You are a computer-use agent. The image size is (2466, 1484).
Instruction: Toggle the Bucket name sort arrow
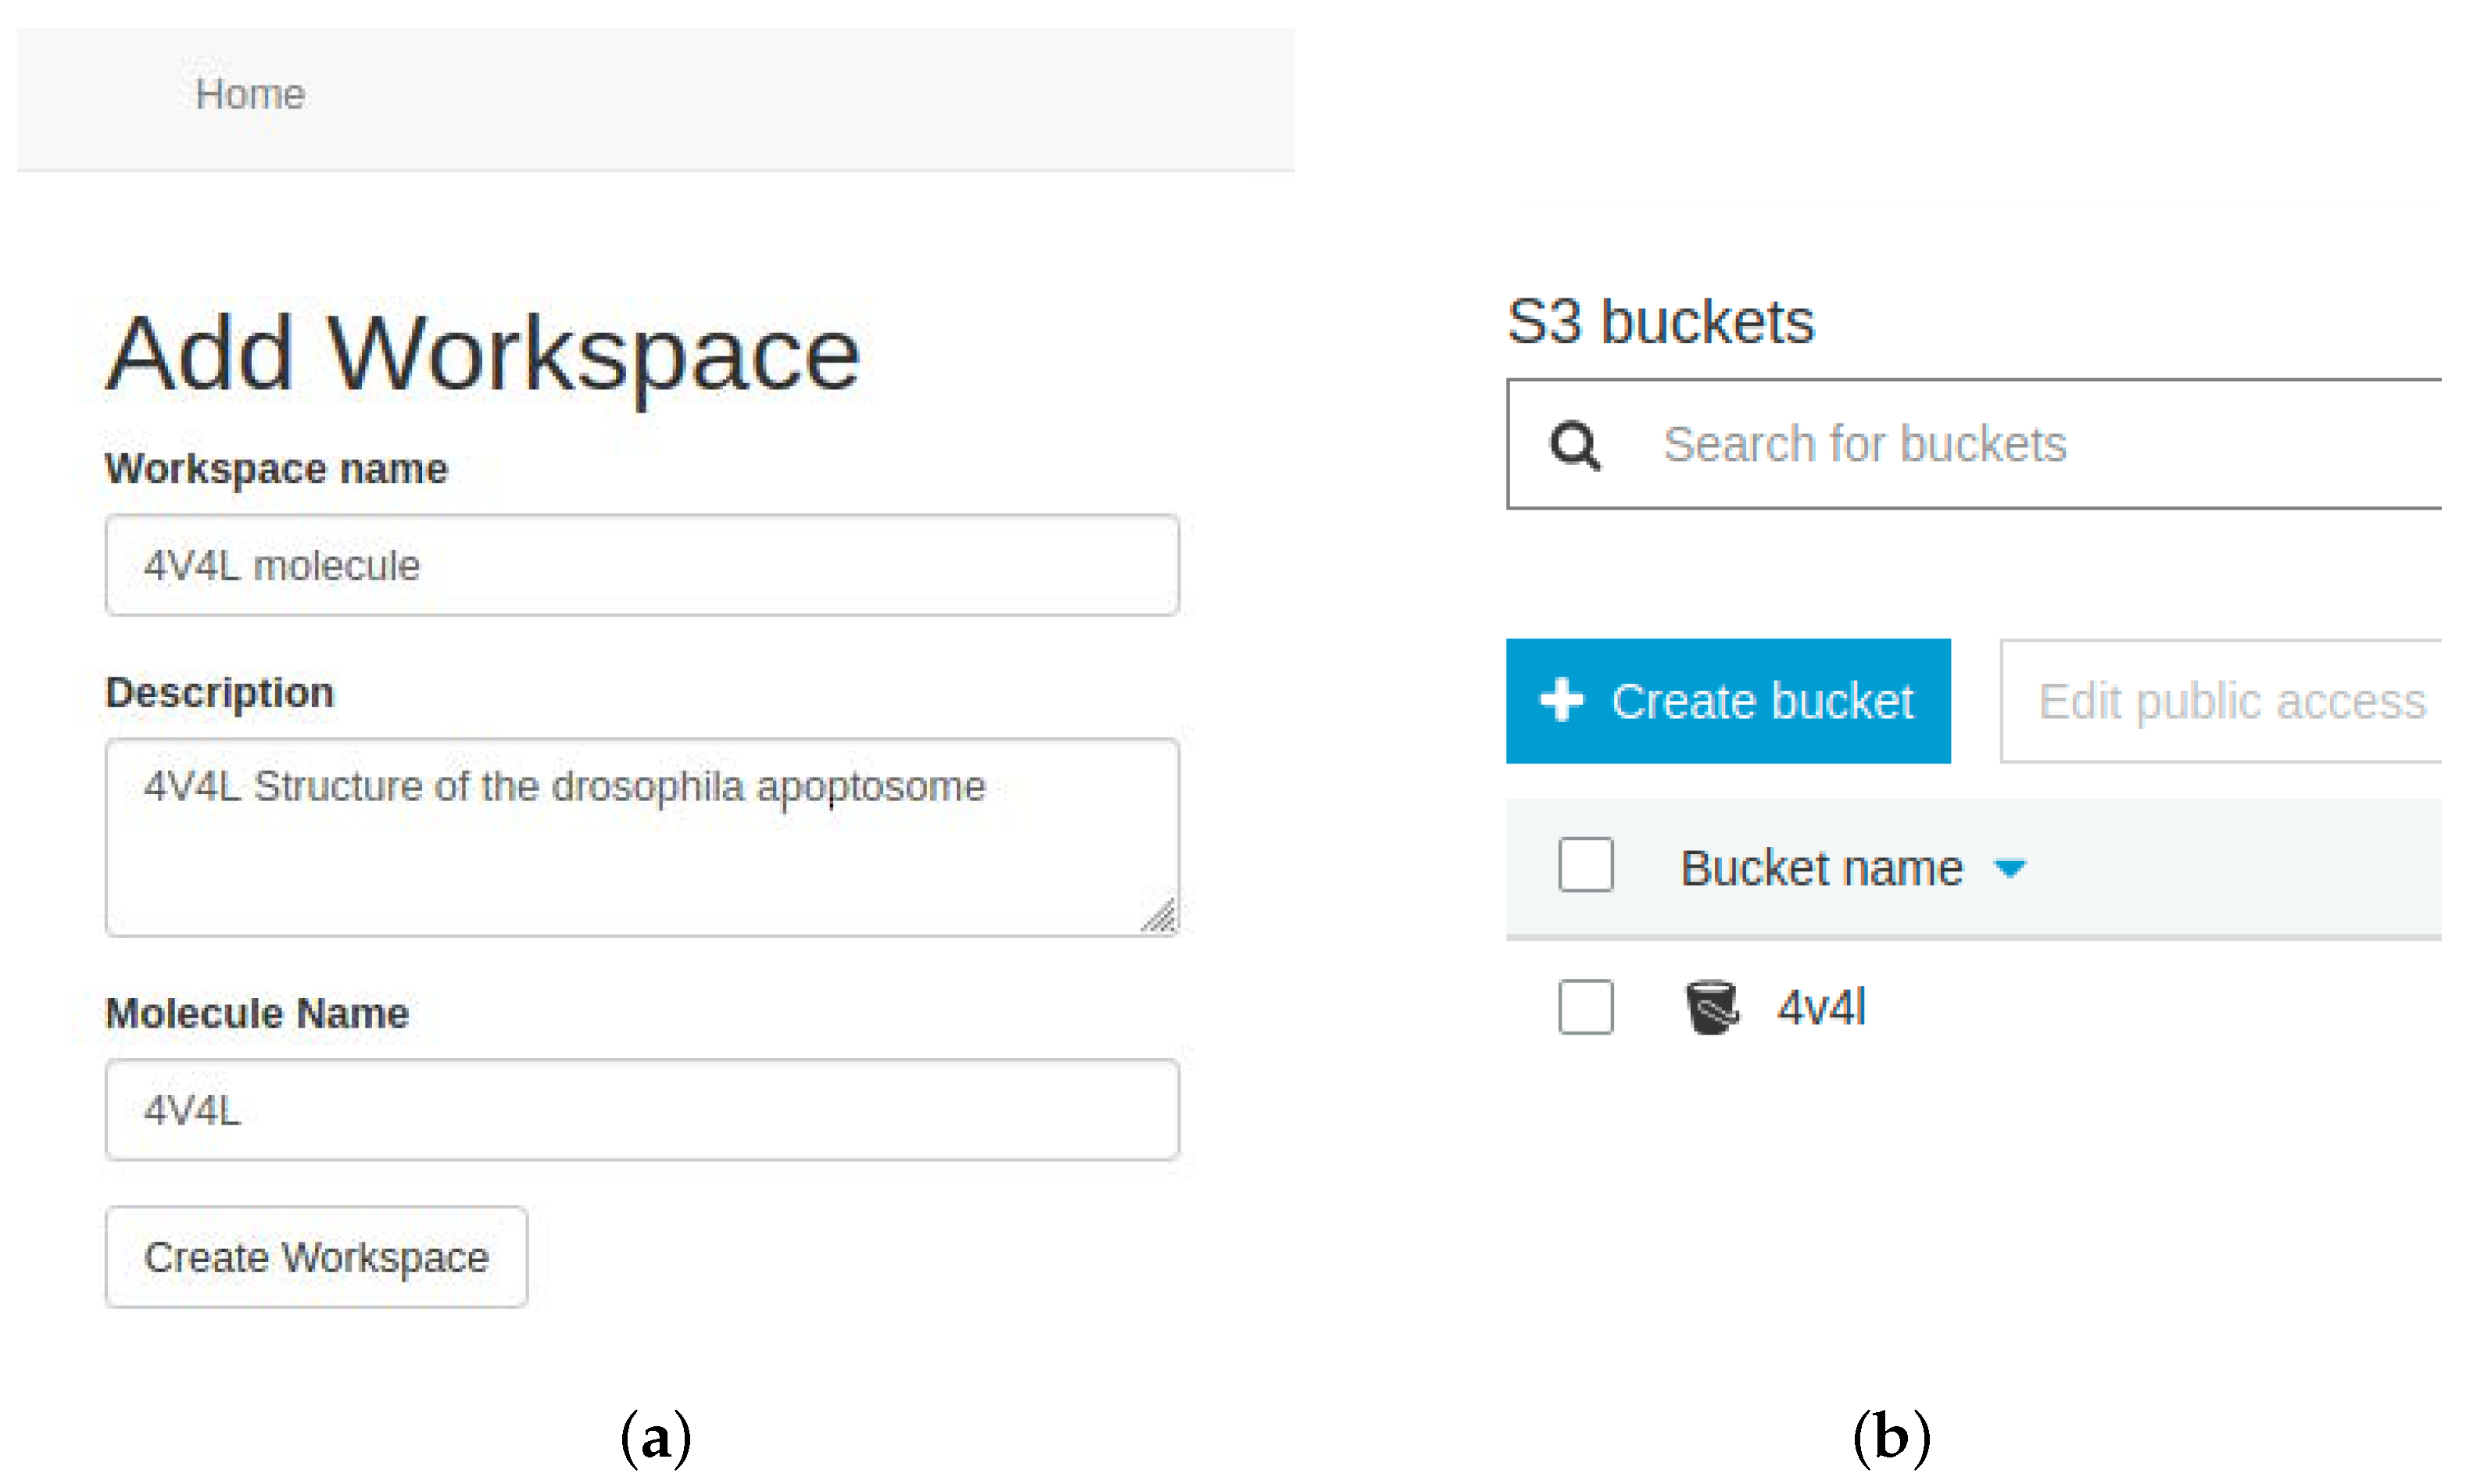(x=2009, y=868)
